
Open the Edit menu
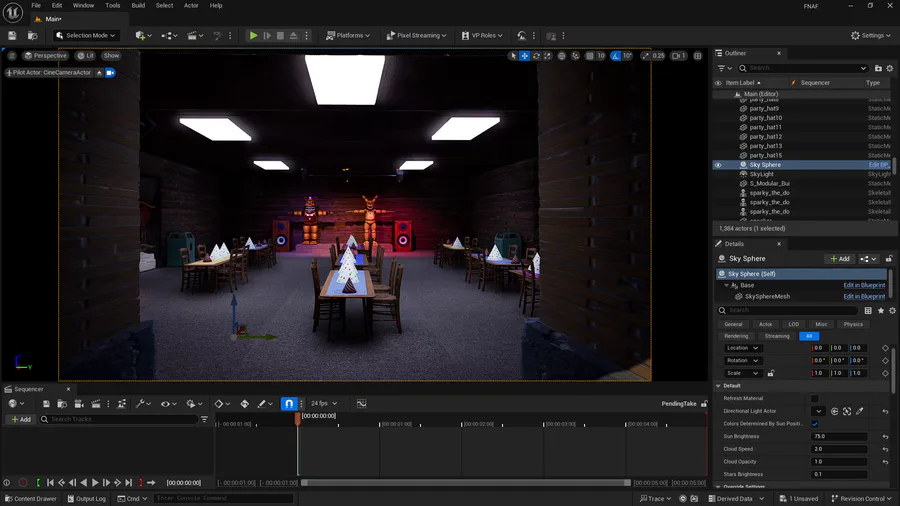click(x=57, y=5)
